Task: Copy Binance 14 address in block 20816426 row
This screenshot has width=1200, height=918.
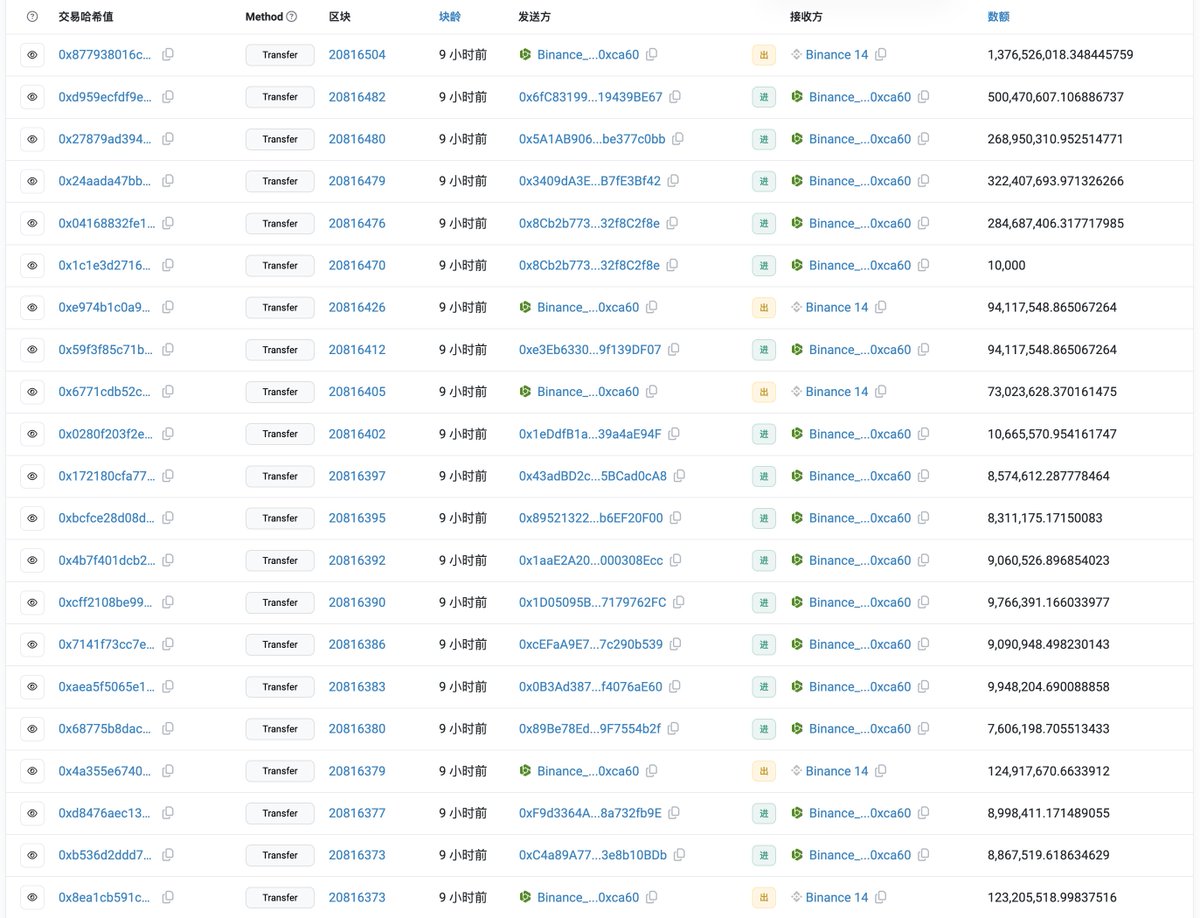Action: (x=881, y=307)
